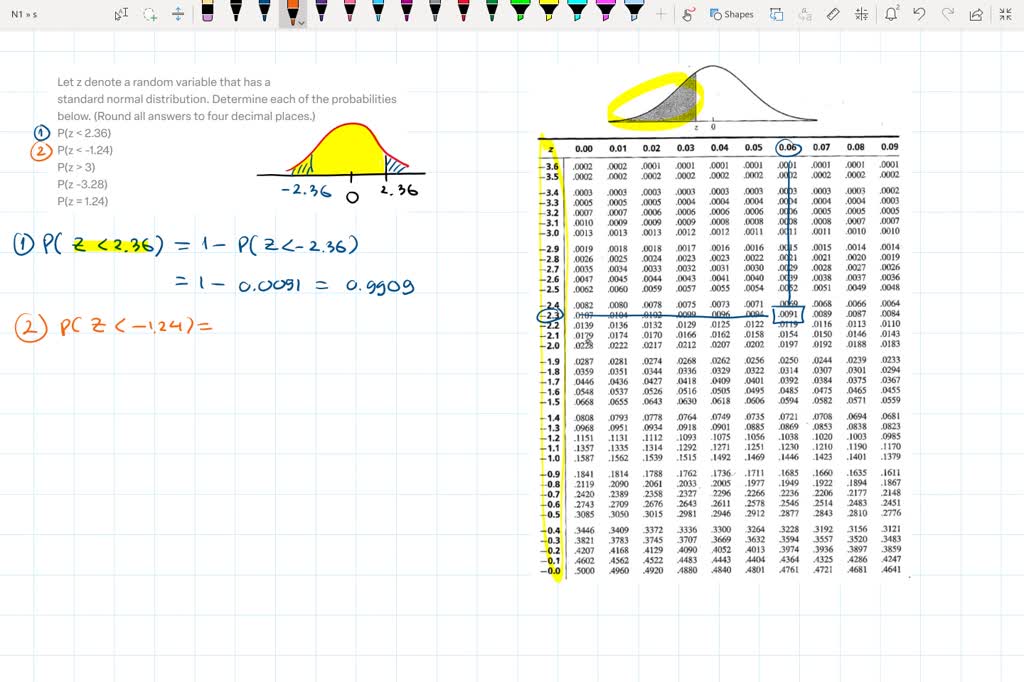Select the pointer selection tool
The width and height of the screenshot is (1024, 682).
(119, 14)
